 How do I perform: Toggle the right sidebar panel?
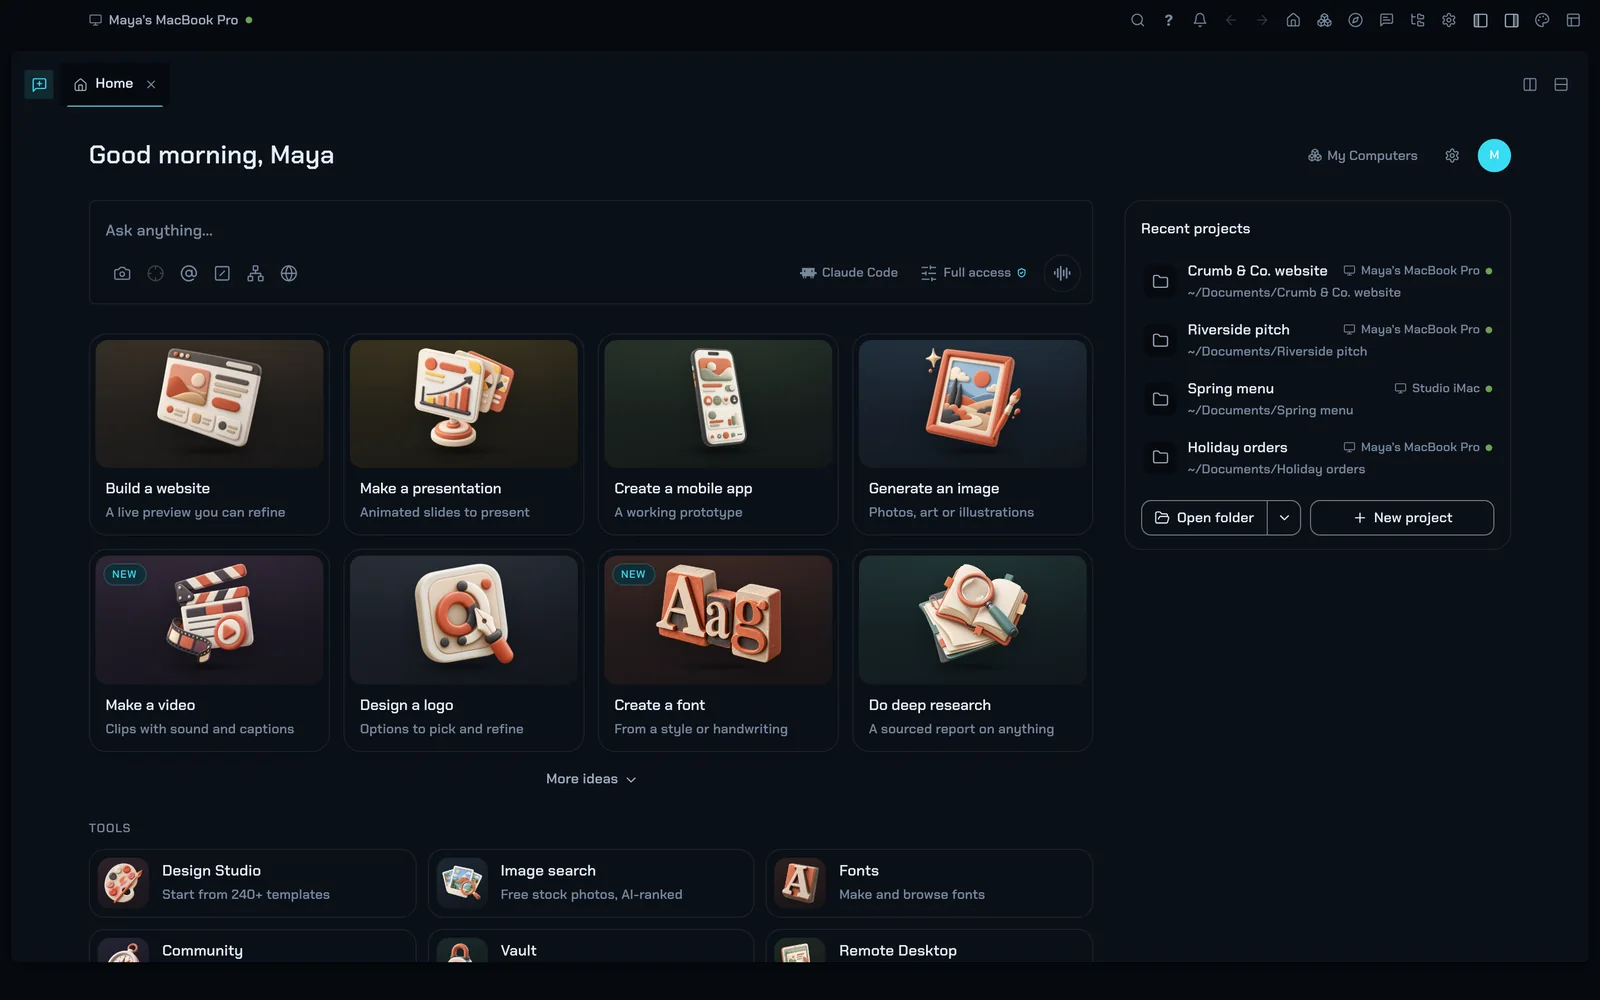click(1511, 20)
